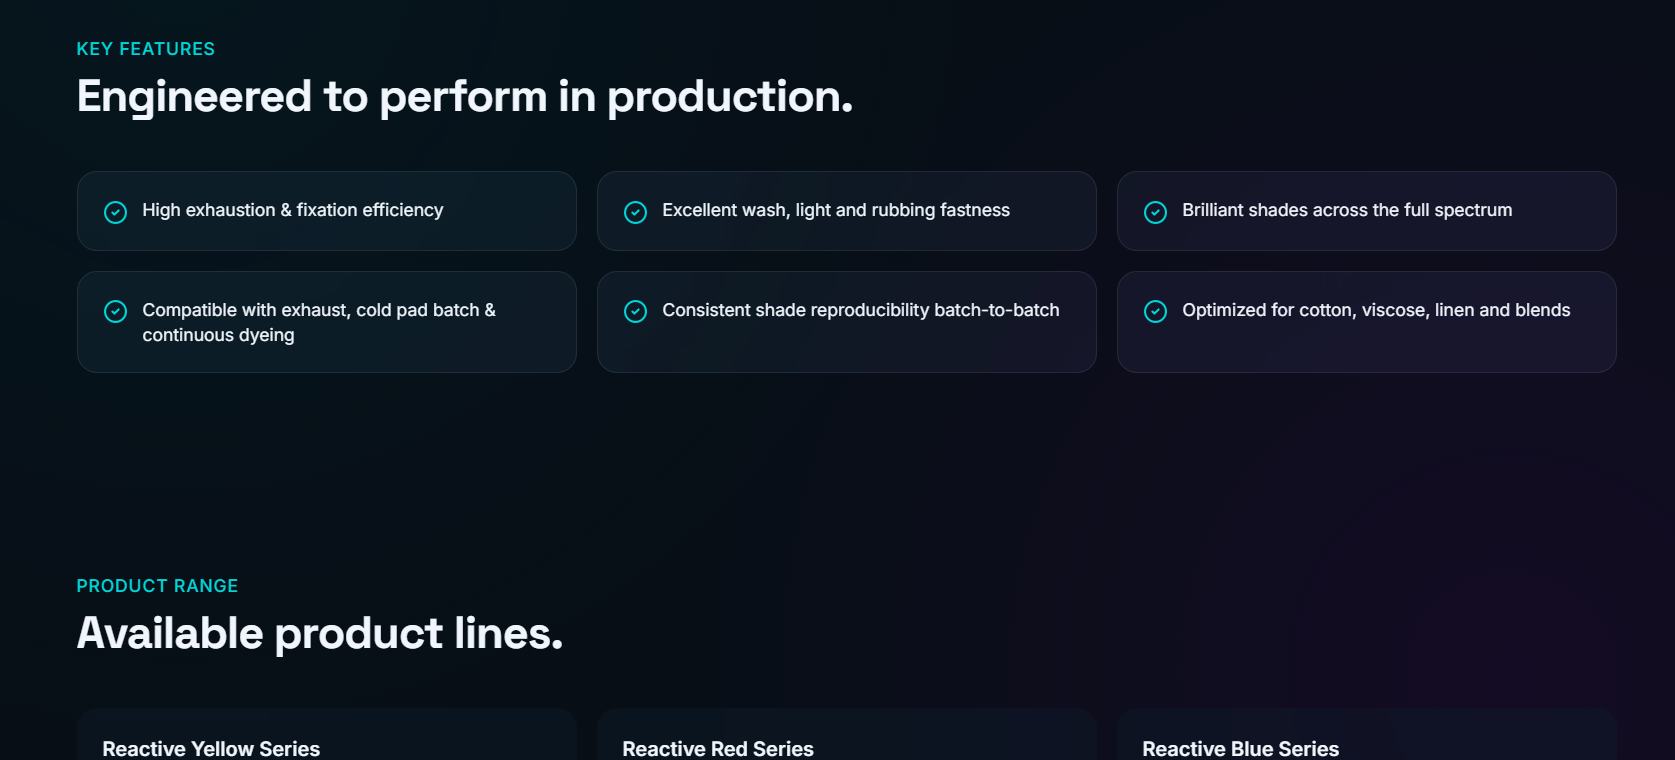1675x760 pixels.
Task: Select the cold pad batch & continuous dyeing card
Action: click(x=327, y=322)
